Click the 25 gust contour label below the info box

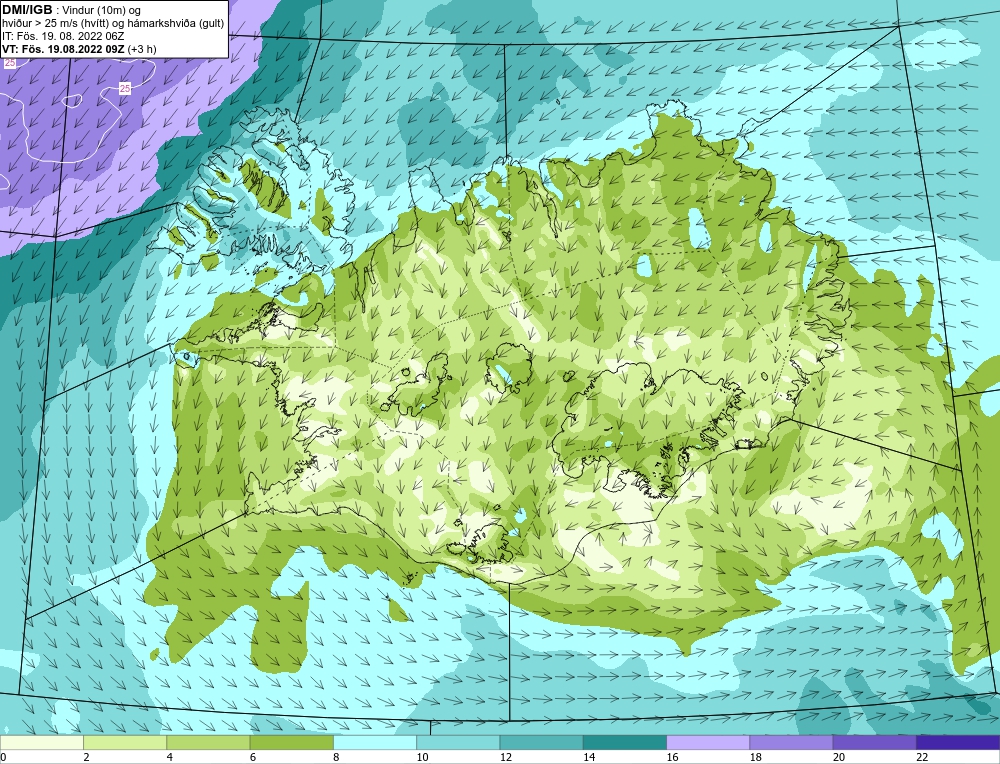[x=10, y=63]
